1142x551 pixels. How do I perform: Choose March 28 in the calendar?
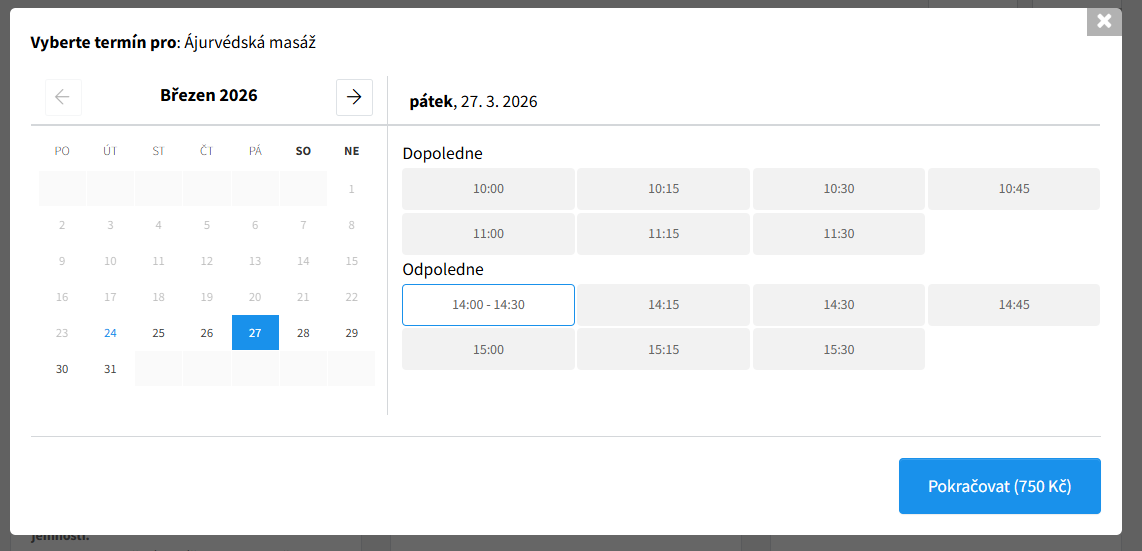(x=303, y=333)
